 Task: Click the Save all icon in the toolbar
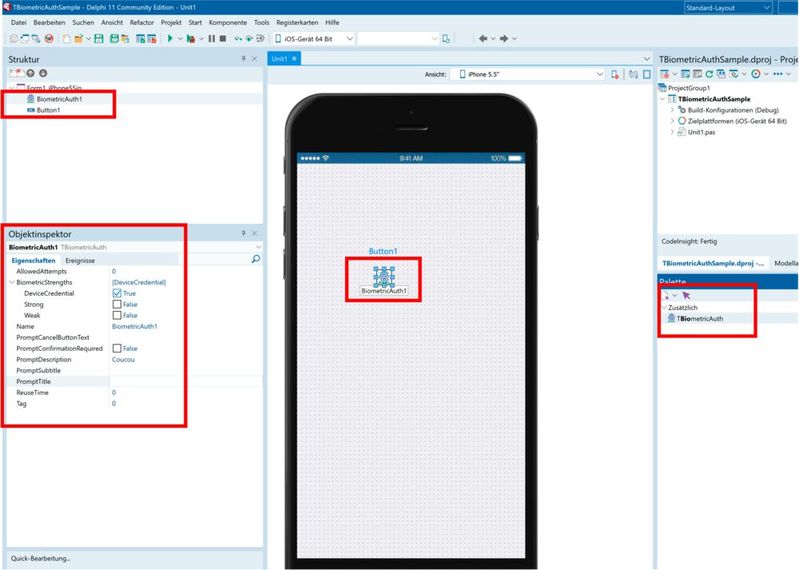pos(114,39)
